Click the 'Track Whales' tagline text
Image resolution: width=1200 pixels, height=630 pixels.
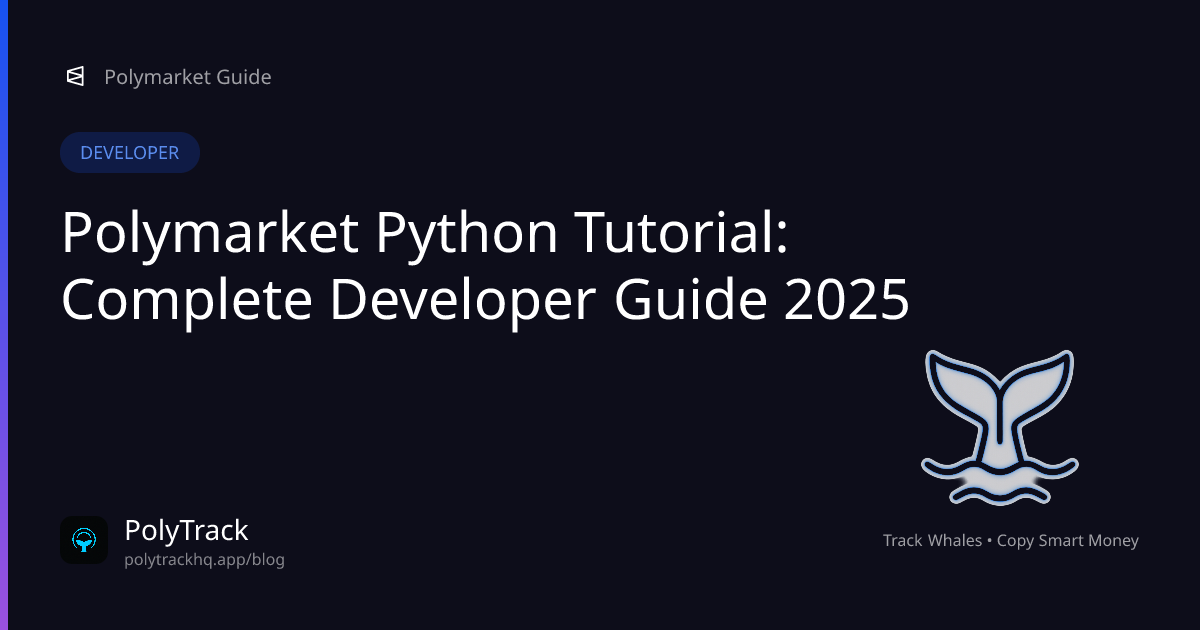(931, 541)
